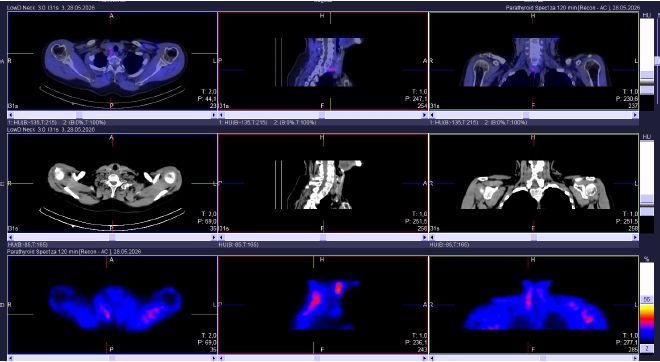Select the SPECT-only sagittal viewport
Viewport: 660px width, 362px height.
tap(323, 304)
